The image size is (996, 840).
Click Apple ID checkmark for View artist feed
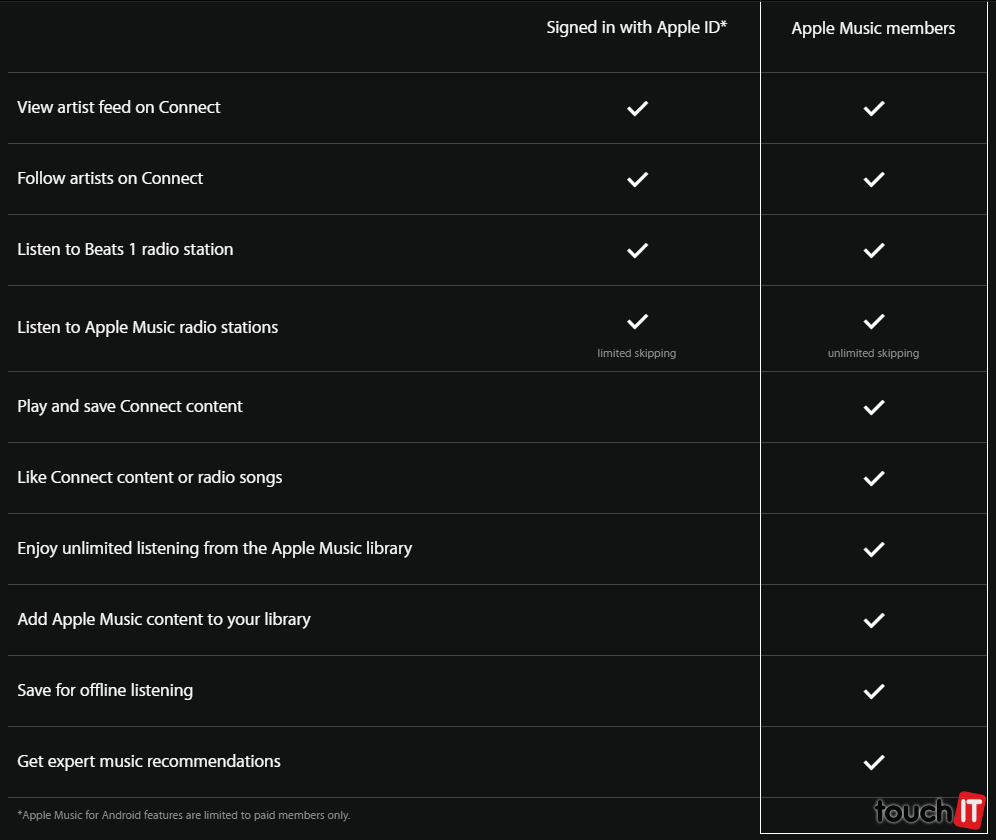[x=637, y=108]
